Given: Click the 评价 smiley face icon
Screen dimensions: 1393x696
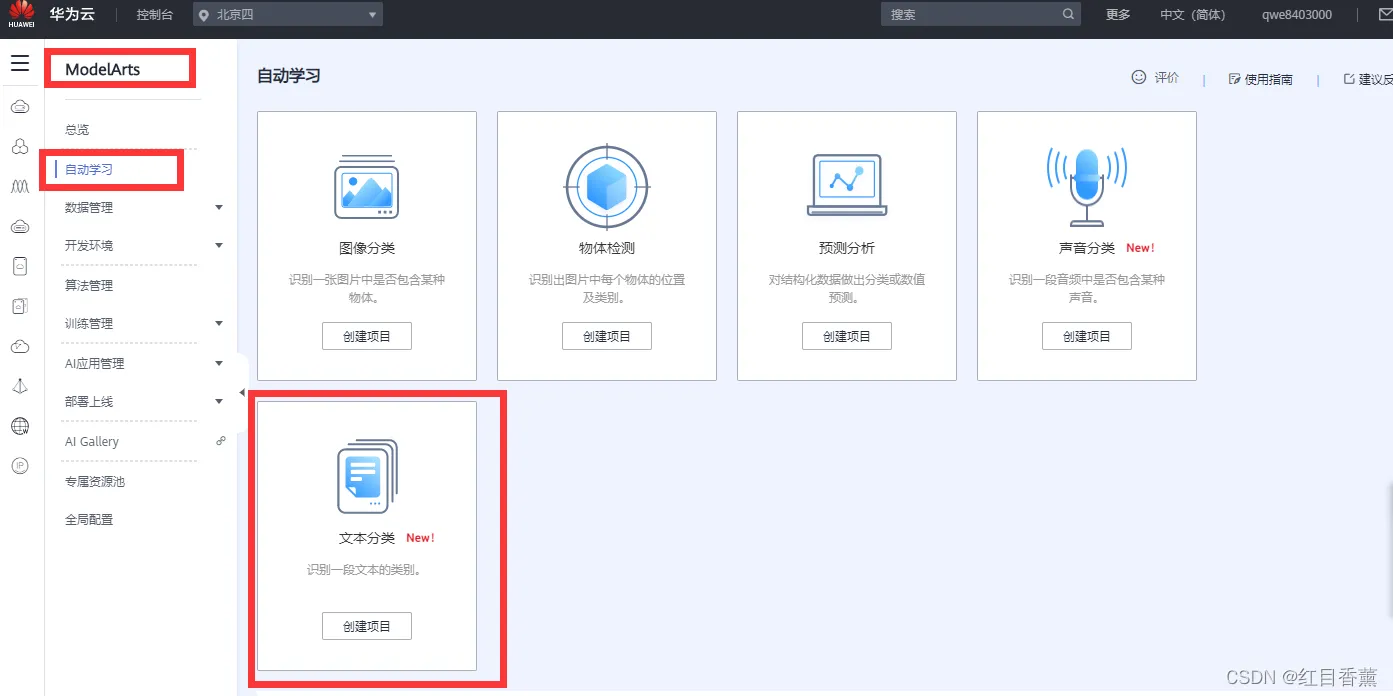Looking at the screenshot, I should pos(1138,77).
